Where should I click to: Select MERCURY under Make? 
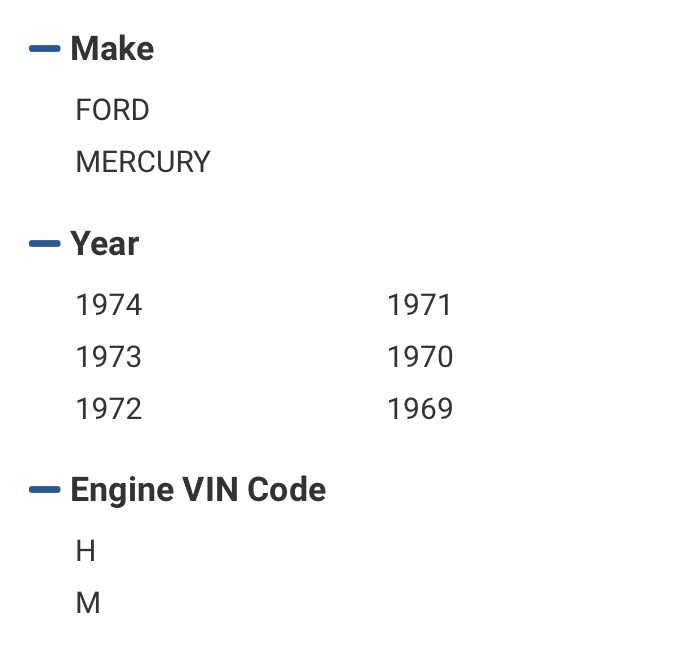click(143, 162)
